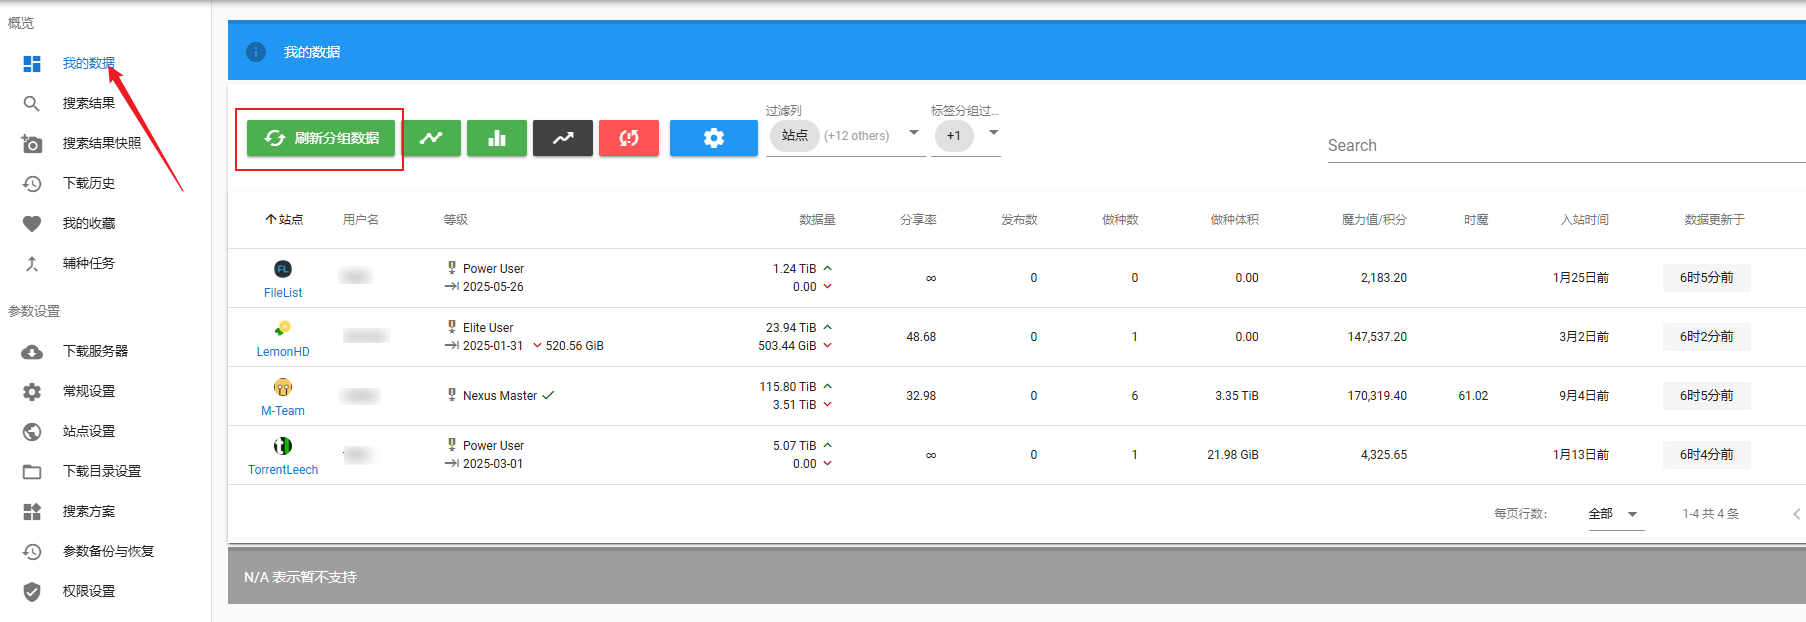This screenshot has width=1806, height=622.
Task: Open the 每页行数 rows-per-page dropdown
Action: (x=1615, y=514)
